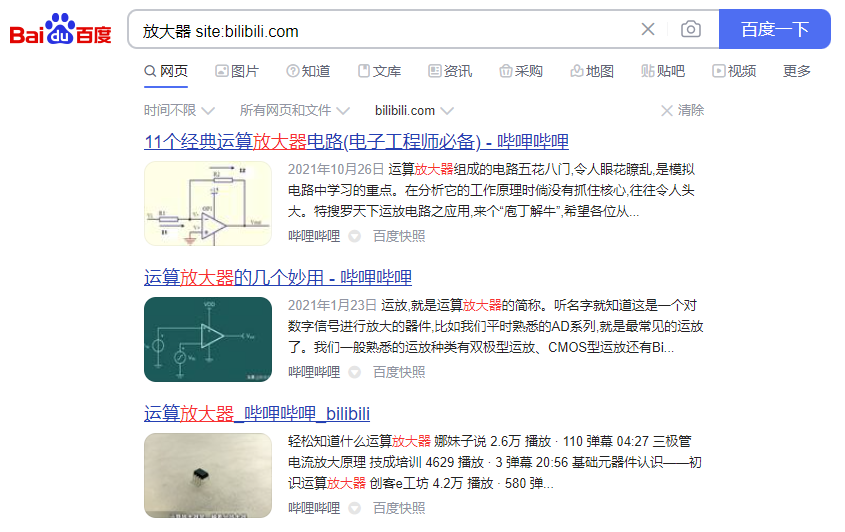Expand the bilibili.com site filter dropdown
Screen dimensions: 845x532
[x=414, y=110]
